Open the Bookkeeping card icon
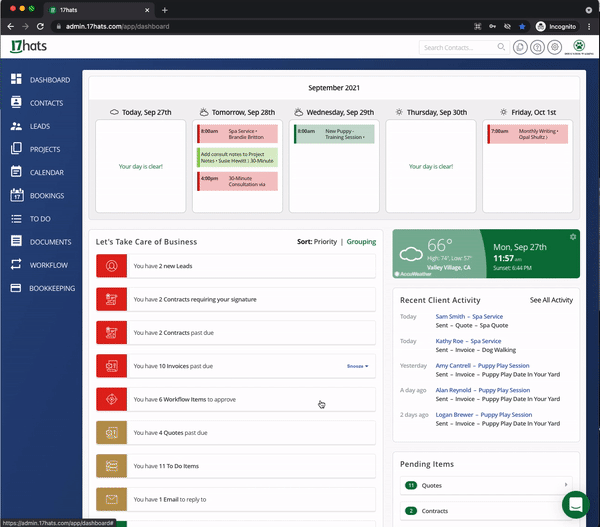 pos(16,288)
